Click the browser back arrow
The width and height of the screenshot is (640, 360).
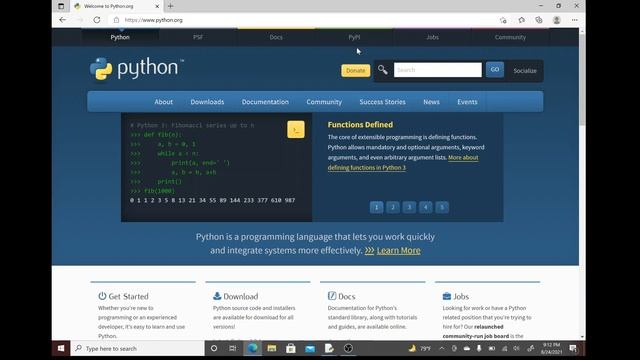(x=62, y=20)
